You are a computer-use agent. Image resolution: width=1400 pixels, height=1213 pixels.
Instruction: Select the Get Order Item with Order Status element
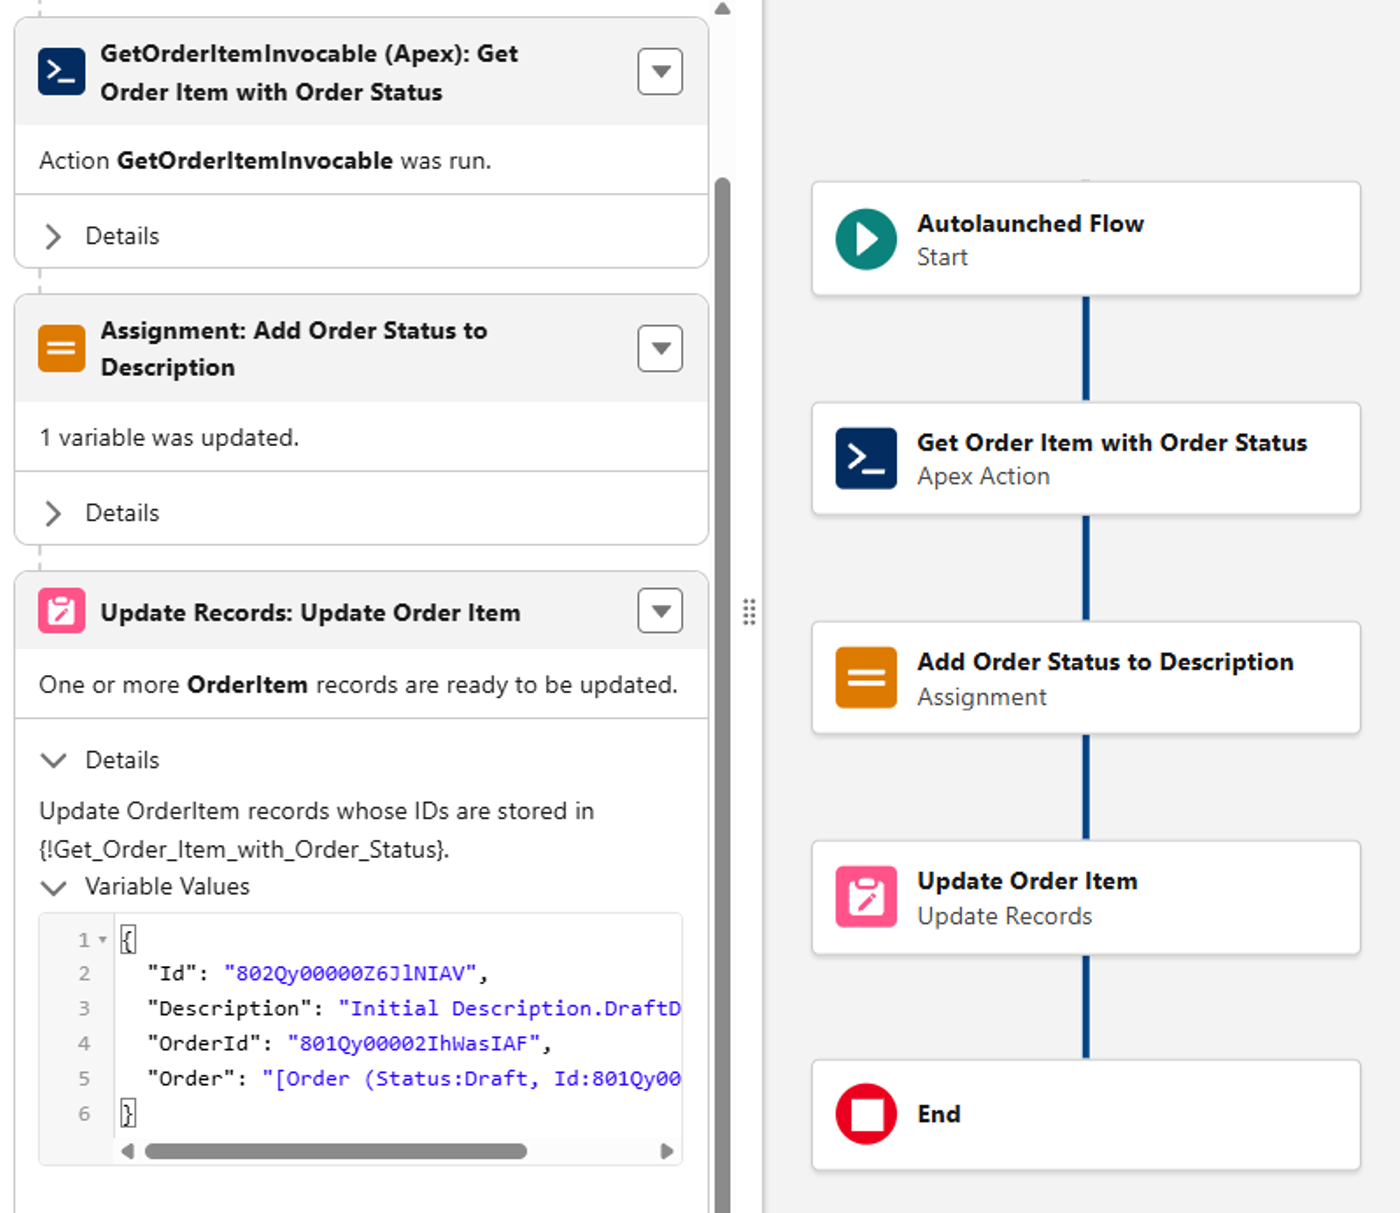point(1086,458)
